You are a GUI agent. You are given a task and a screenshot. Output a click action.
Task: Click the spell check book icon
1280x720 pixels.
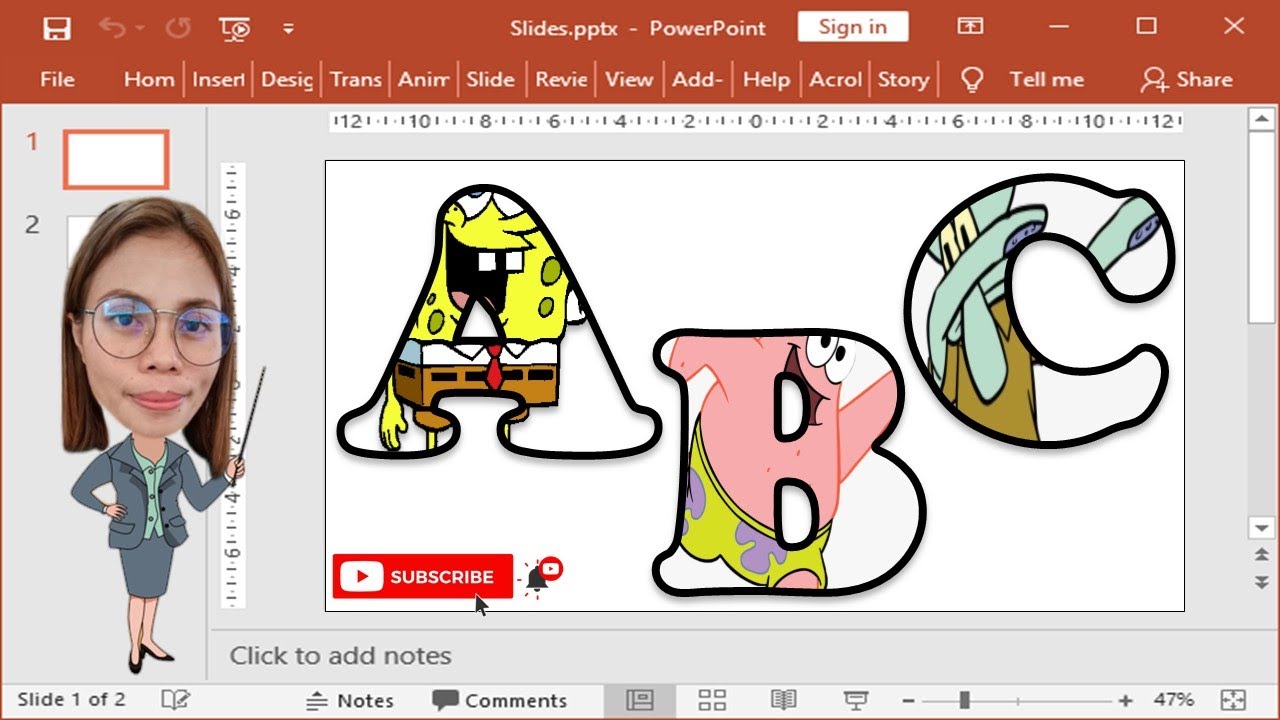(176, 700)
